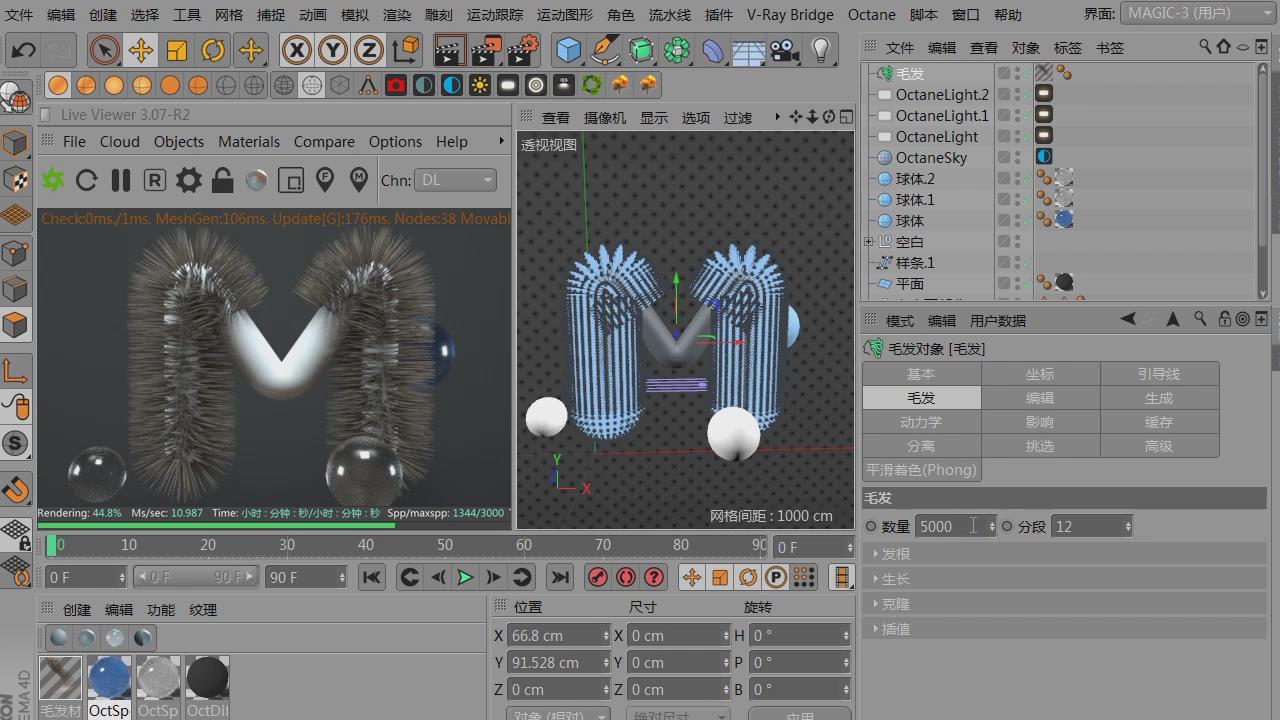This screenshot has width=1280, height=720.
Task: Open the Cube primitive tool
Action: (x=569, y=50)
